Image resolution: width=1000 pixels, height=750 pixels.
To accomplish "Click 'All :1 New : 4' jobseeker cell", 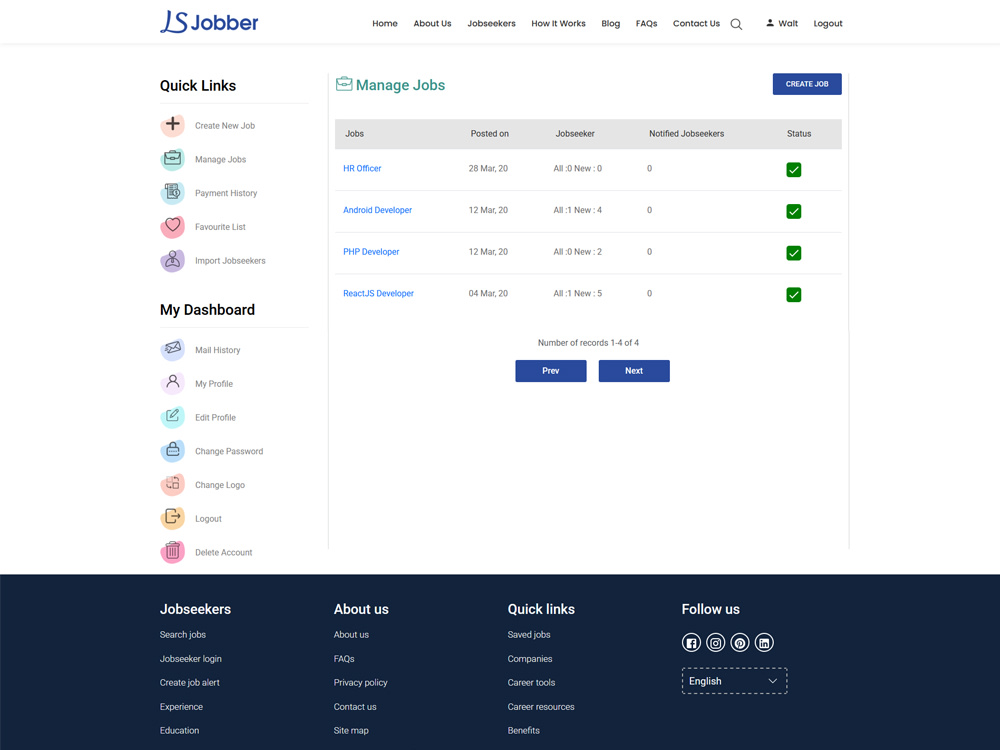I will click(x=578, y=210).
